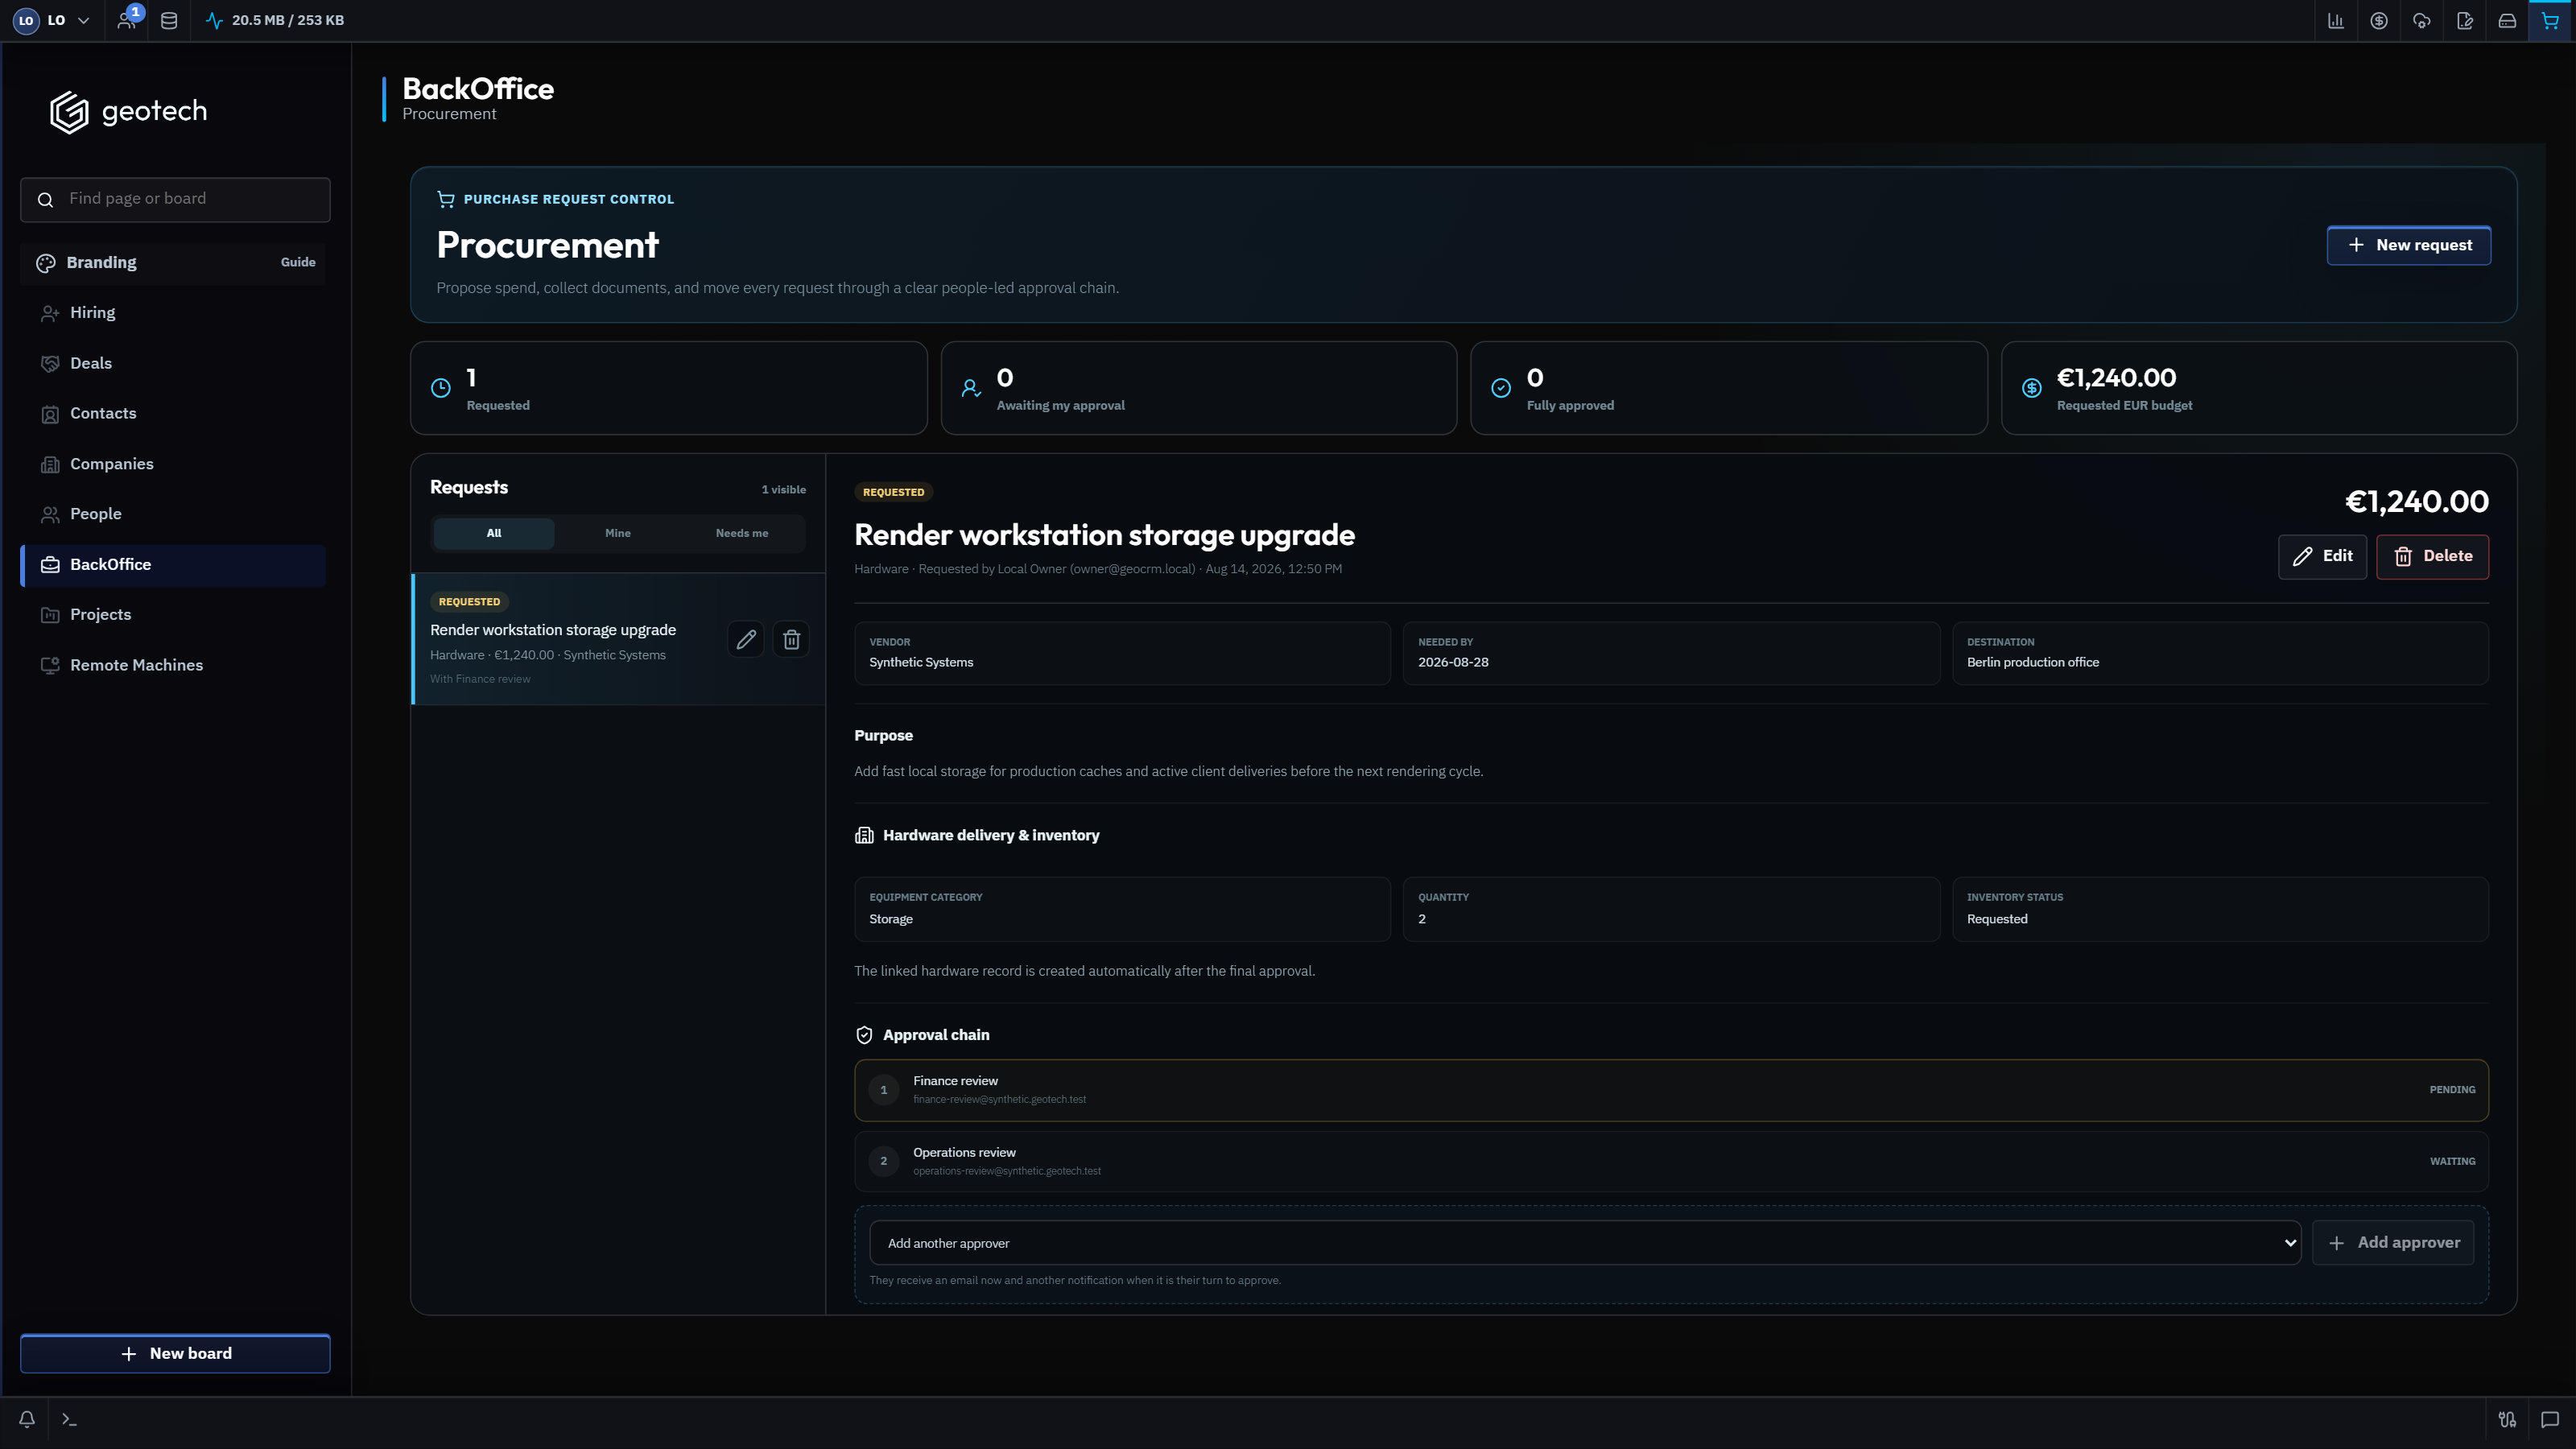Open the notifications bell icon
This screenshot has width=2576, height=1449.
[x=27, y=1419]
